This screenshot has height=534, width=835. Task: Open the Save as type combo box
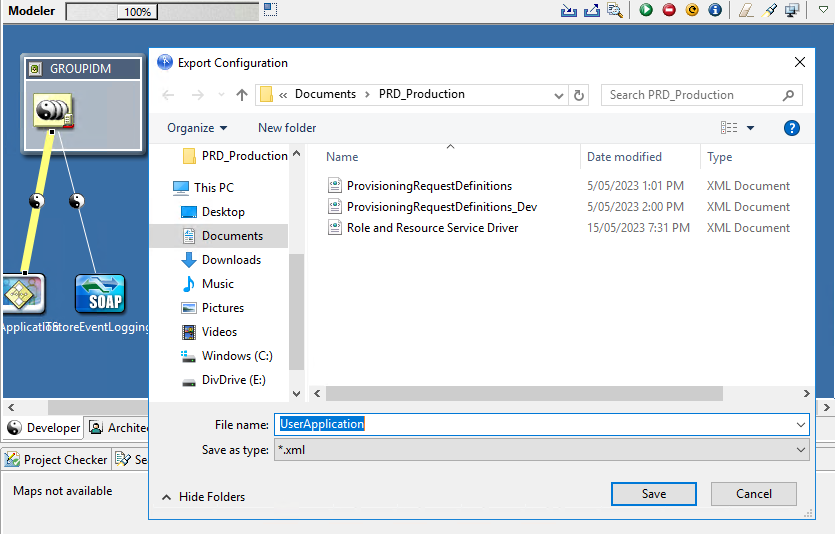[x=542, y=450]
